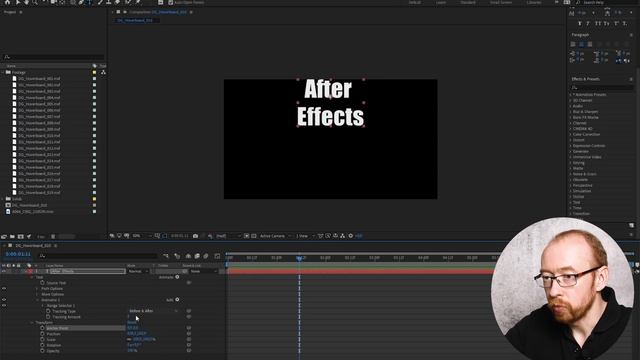640x360 pixels.
Task: Expand More Options group
Action: [38, 294]
